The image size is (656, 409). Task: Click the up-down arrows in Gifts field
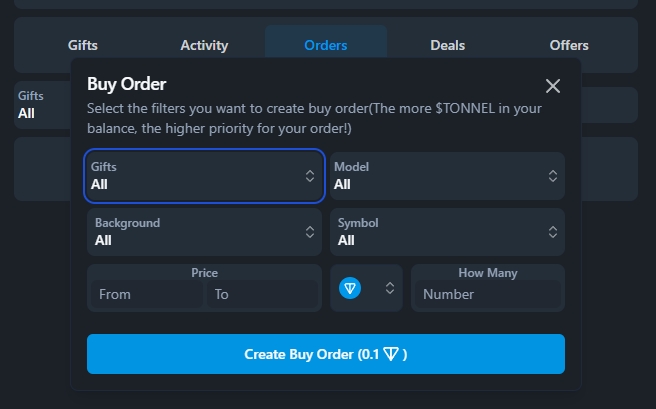click(309, 176)
